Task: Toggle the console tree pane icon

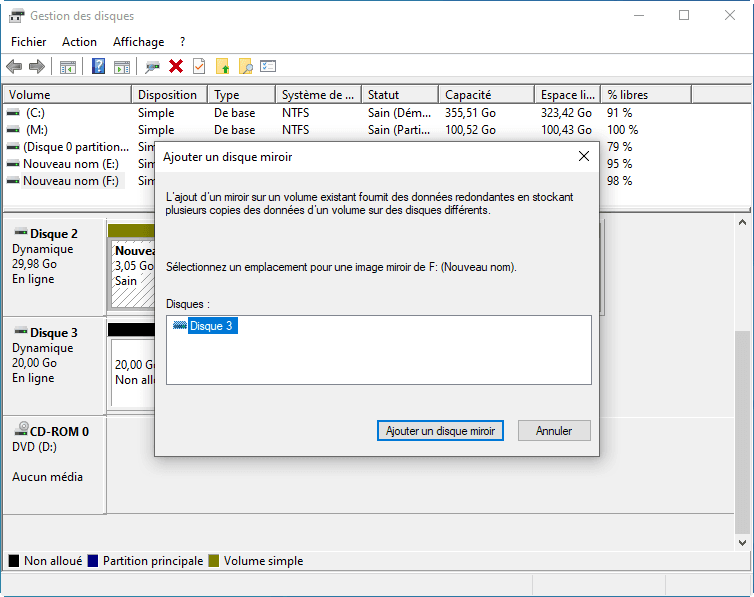Action: [68, 67]
